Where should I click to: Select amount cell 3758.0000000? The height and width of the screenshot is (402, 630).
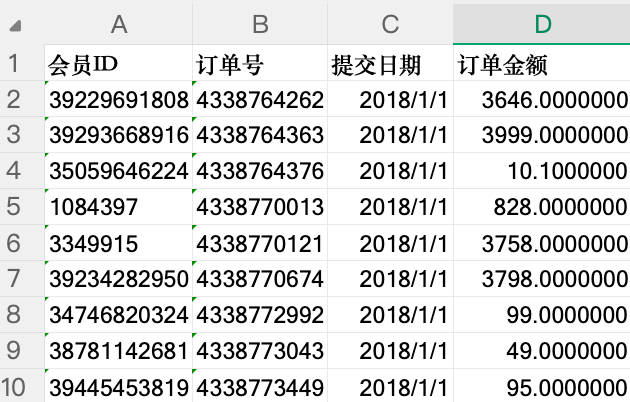[542, 243]
